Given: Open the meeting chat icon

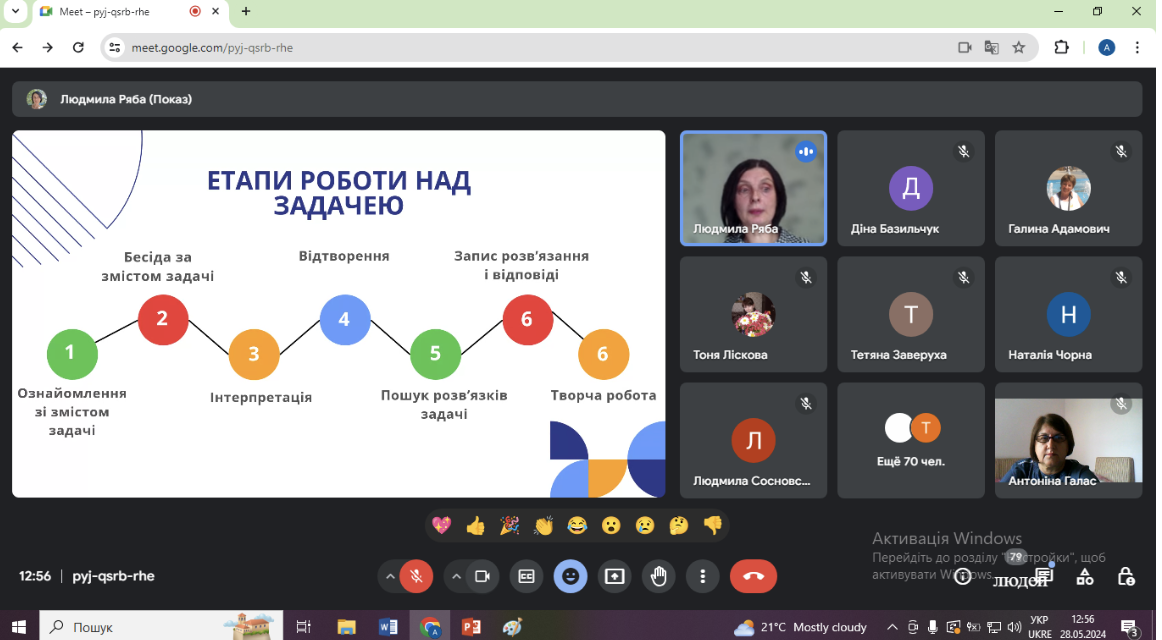Looking at the screenshot, I should point(1044,576).
